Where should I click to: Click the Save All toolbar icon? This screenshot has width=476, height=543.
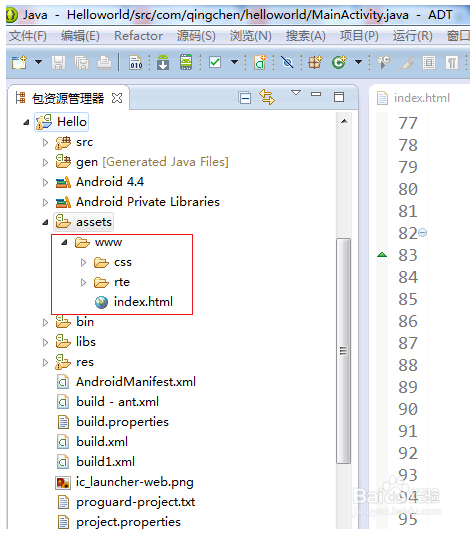81,63
